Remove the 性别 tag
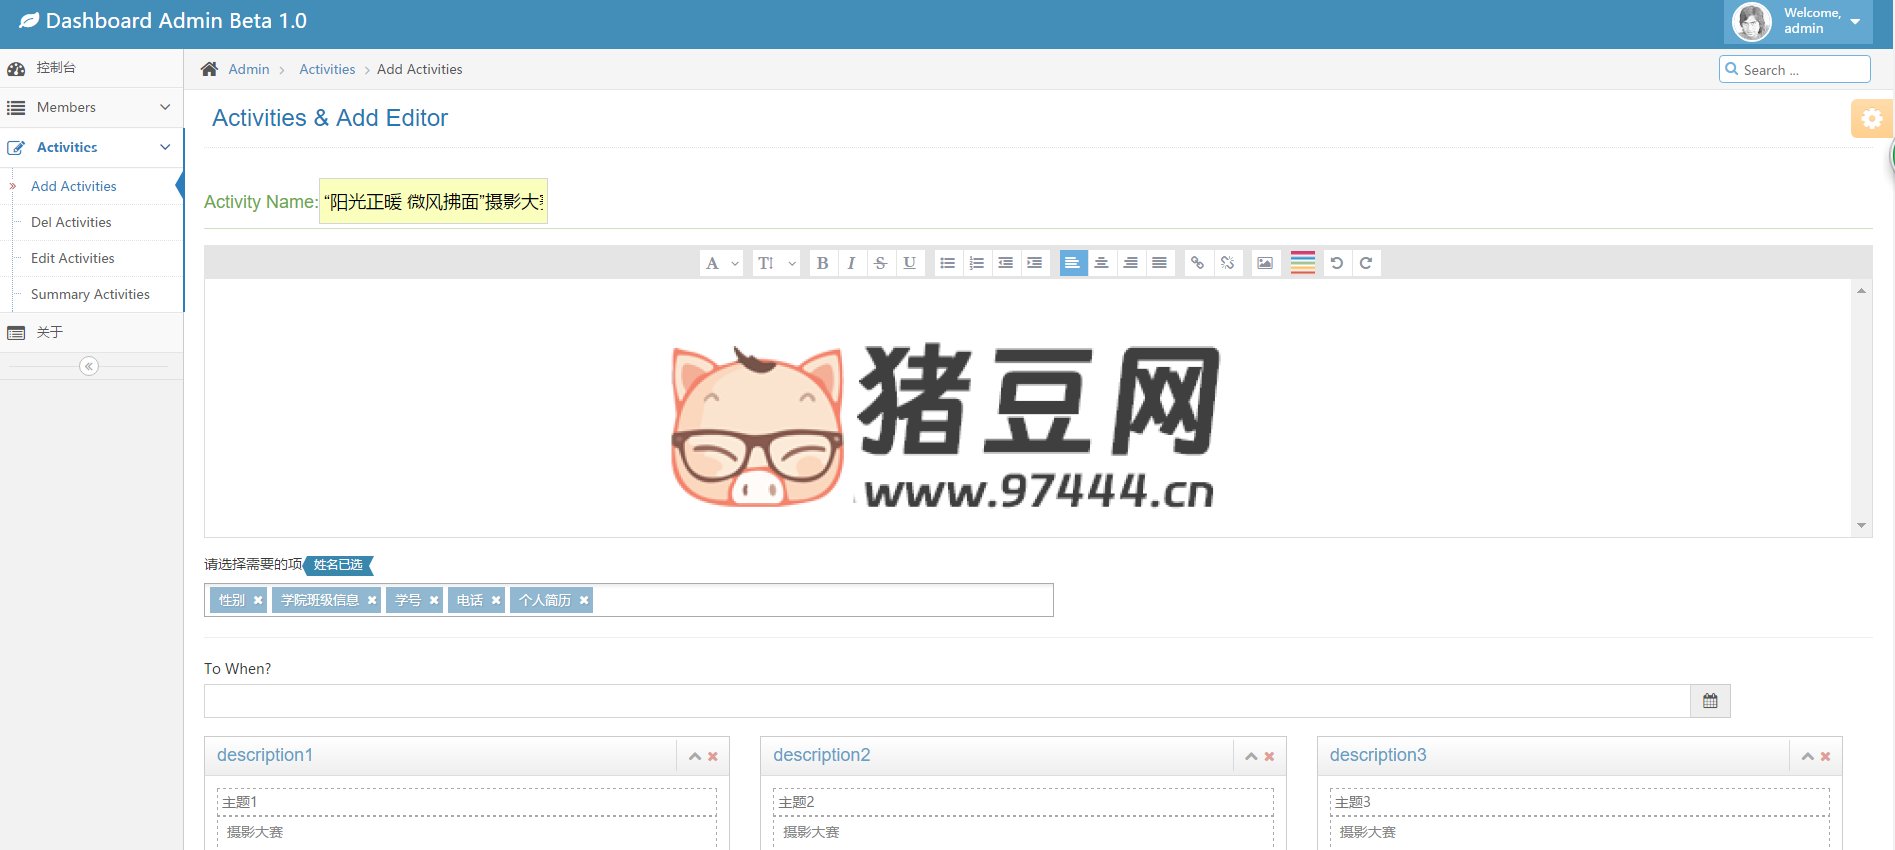 tap(258, 600)
